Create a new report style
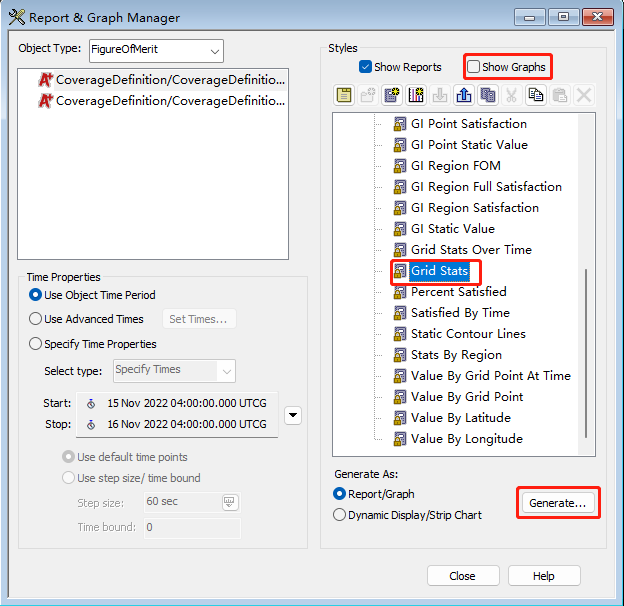 click(392, 95)
